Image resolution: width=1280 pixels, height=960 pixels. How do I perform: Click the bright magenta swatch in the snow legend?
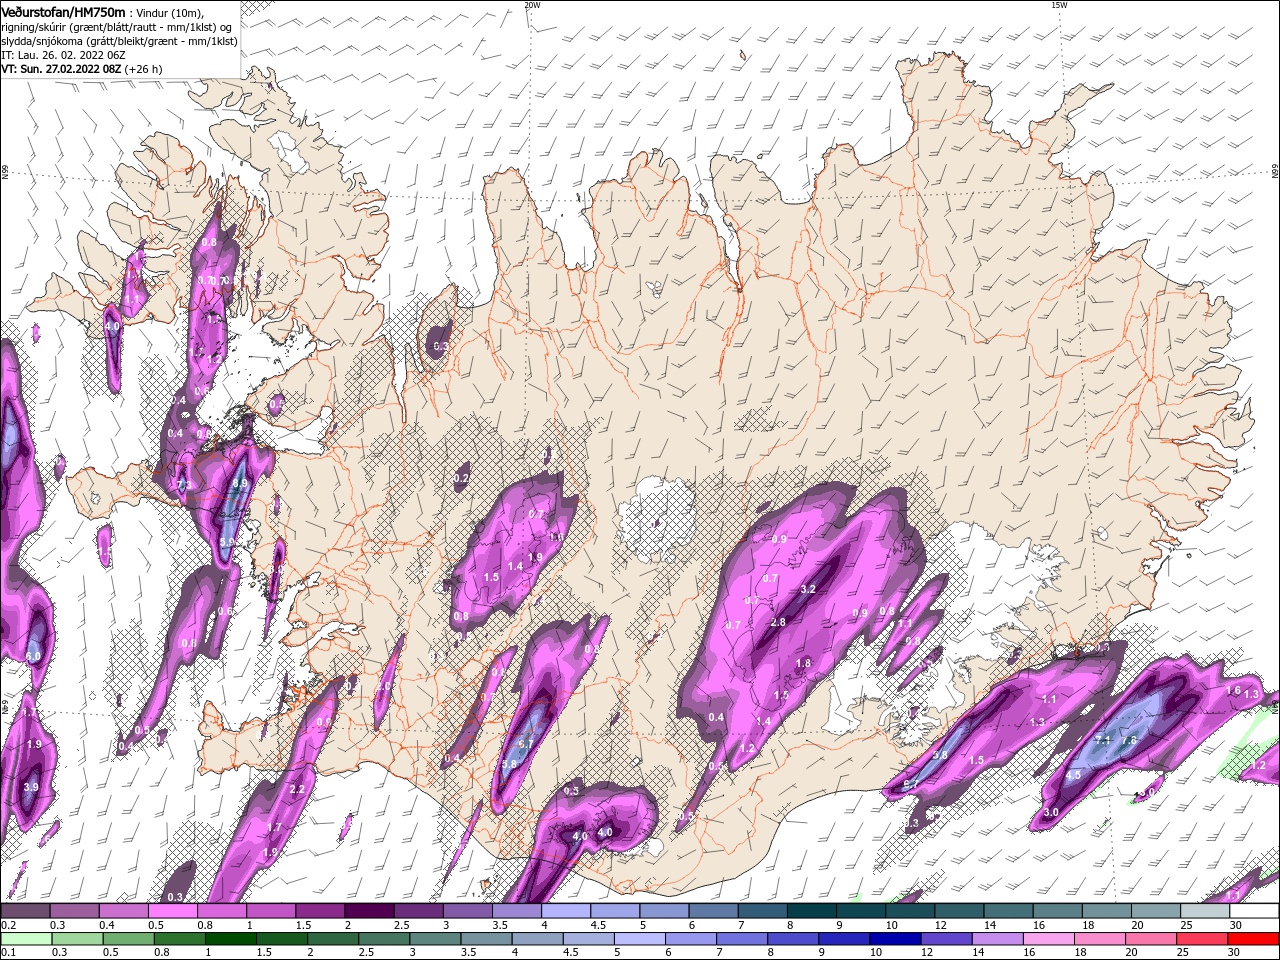(x=172, y=912)
